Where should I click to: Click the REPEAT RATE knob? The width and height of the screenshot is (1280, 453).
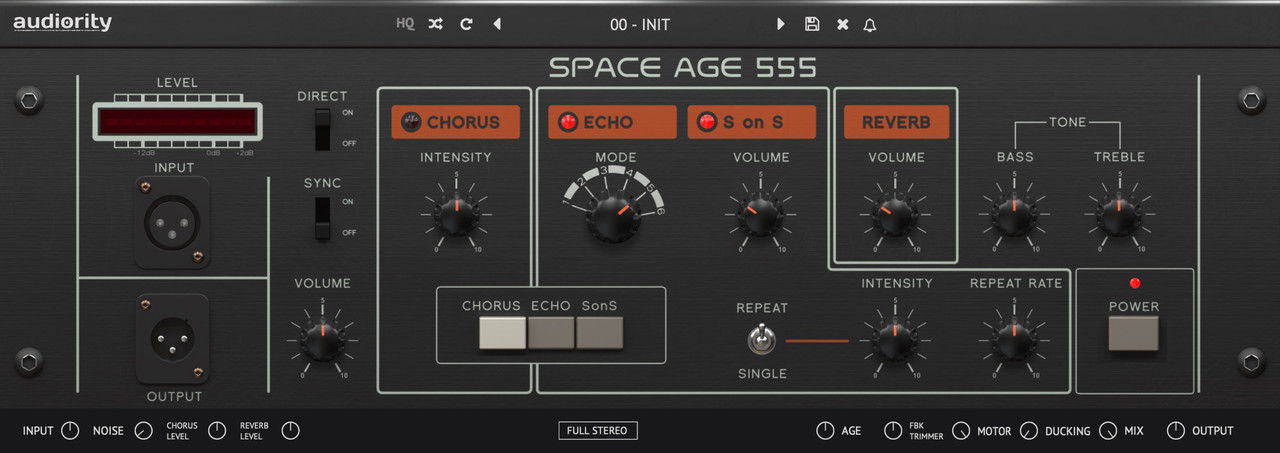1014,340
